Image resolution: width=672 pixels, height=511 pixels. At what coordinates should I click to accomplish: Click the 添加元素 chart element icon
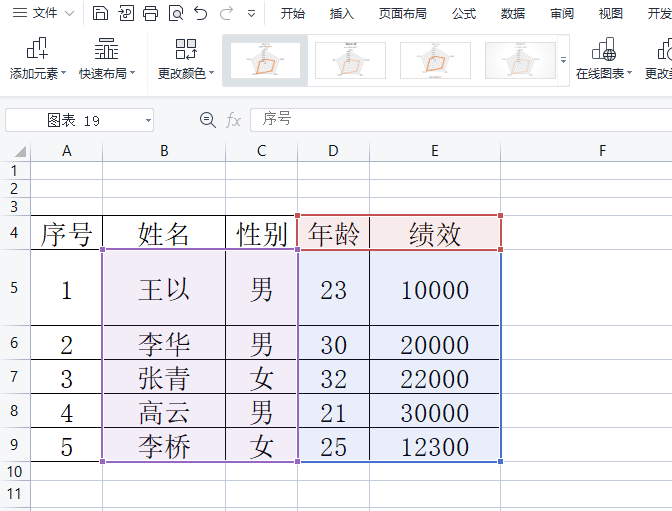[37, 48]
